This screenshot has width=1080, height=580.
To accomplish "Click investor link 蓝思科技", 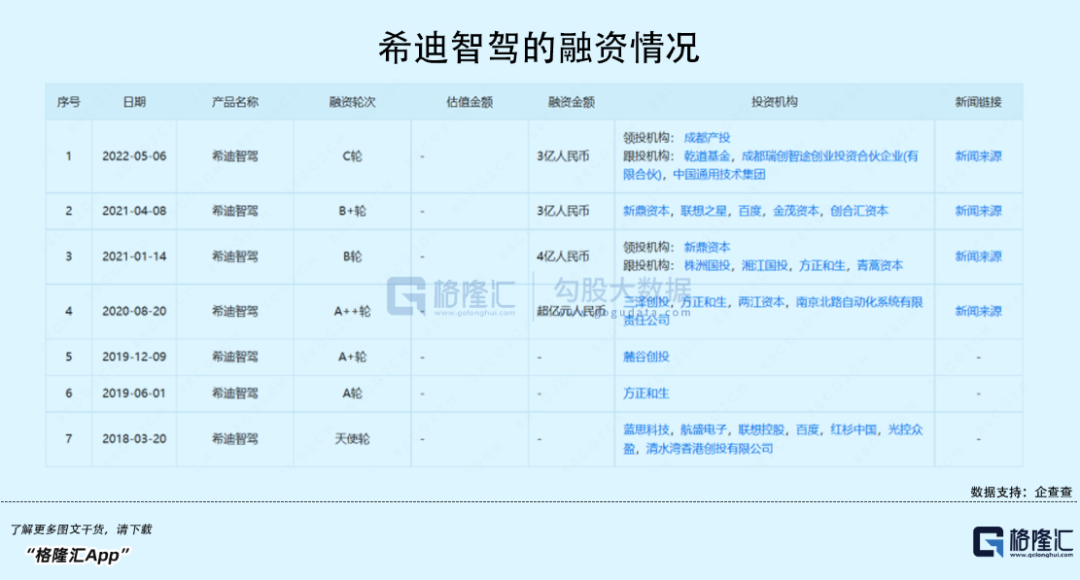I will [646, 430].
